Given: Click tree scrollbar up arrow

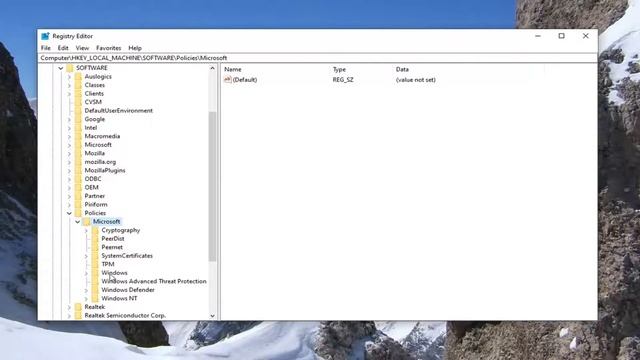Looking at the screenshot, I should pos(212,68).
